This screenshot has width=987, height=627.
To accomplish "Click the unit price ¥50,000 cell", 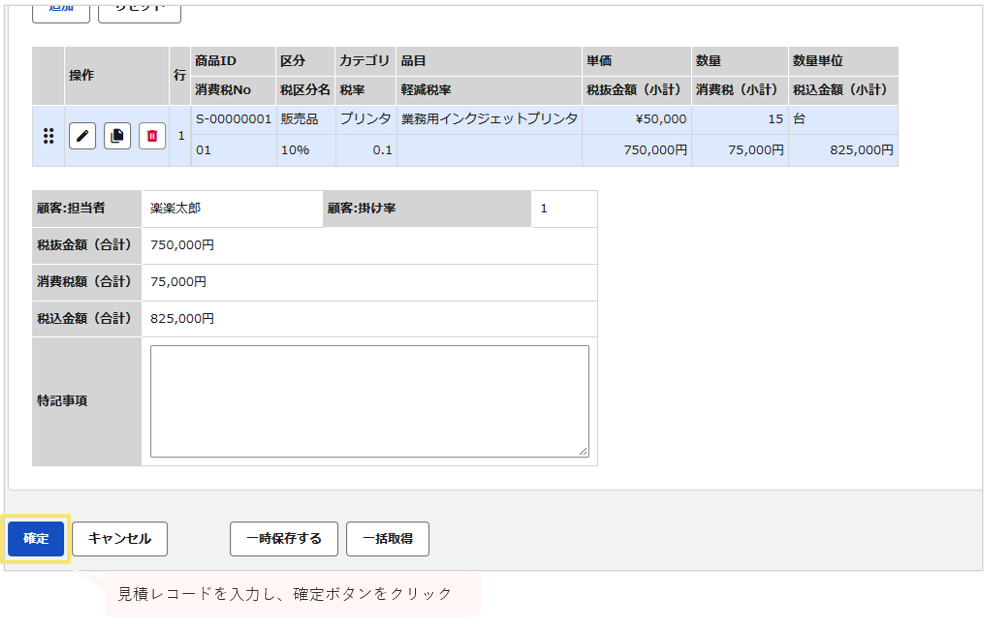I will (637, 120).
